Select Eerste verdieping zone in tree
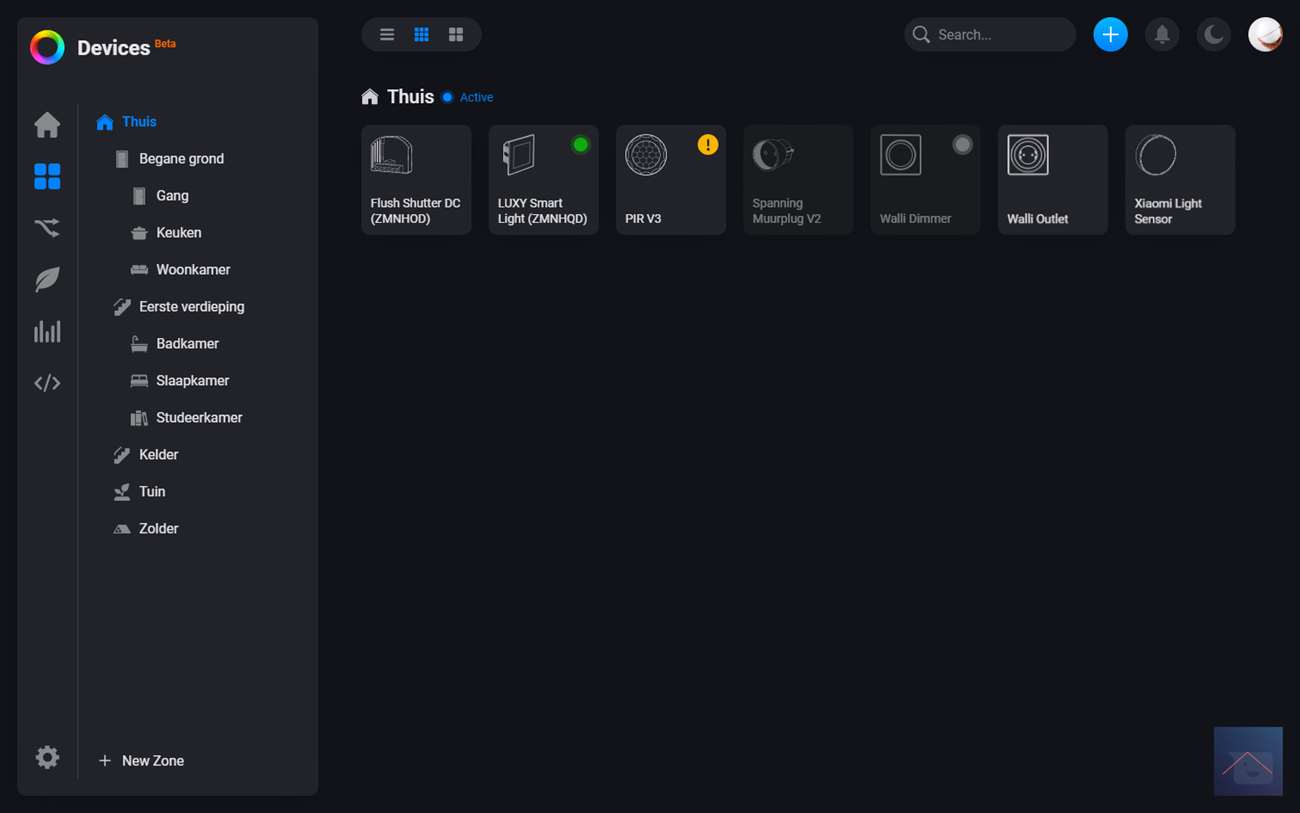 (191, 307)
